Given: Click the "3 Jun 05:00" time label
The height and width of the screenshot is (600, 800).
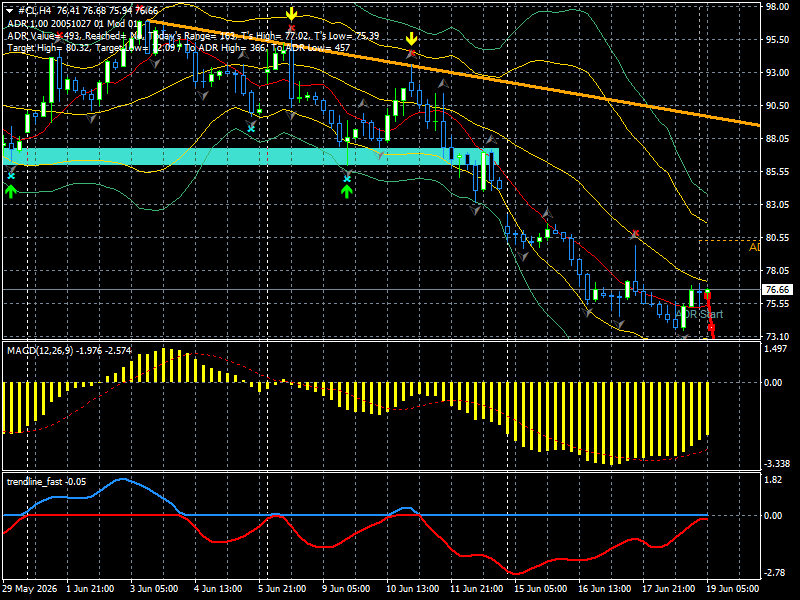Looking at the screenshot, I should pyautogui.click(x=154, y=589).
